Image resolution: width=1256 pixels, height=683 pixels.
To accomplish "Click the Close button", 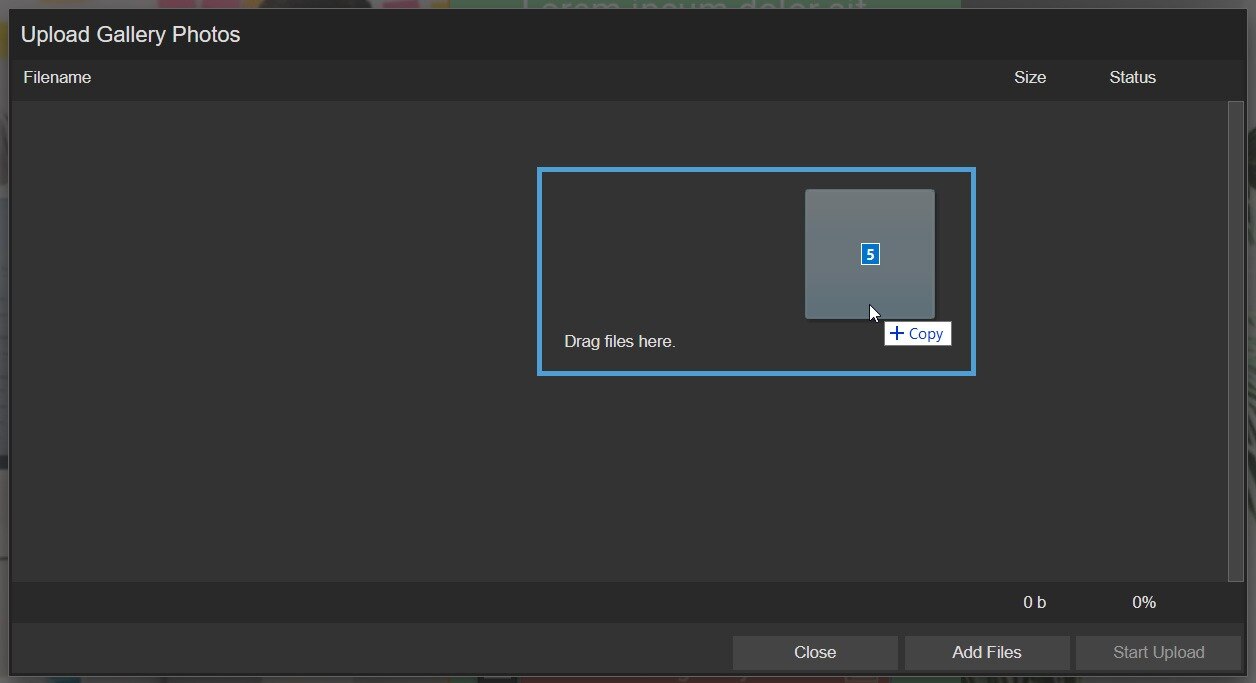I will [x=814, y=652].
